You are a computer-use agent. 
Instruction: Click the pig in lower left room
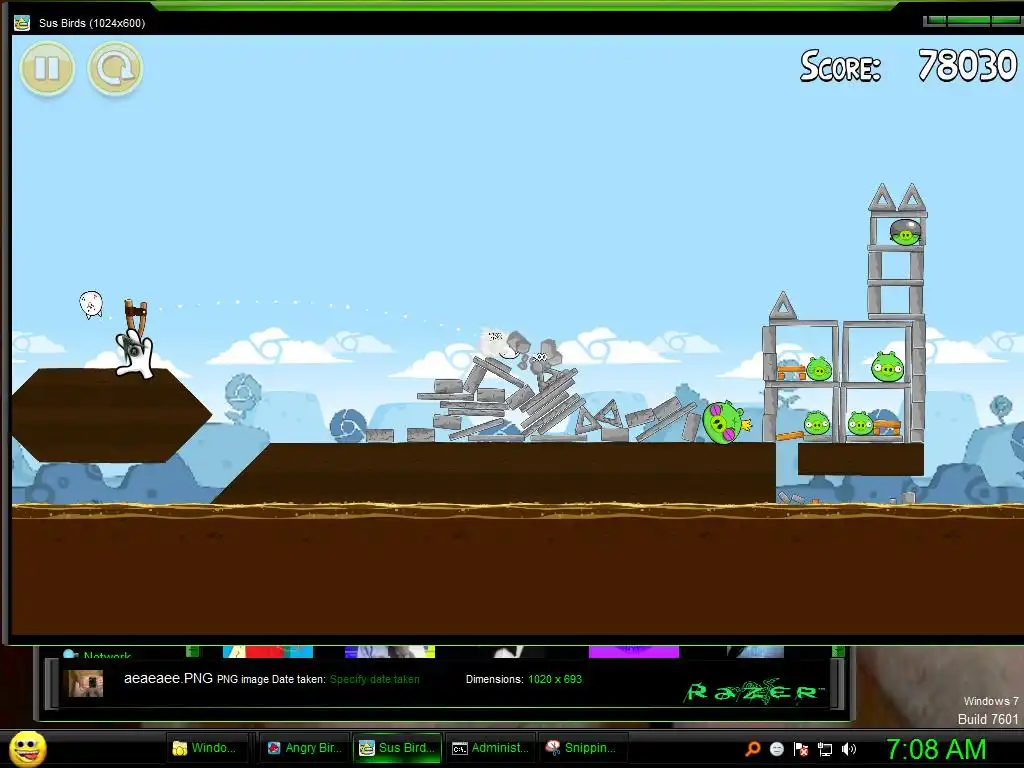816,423
